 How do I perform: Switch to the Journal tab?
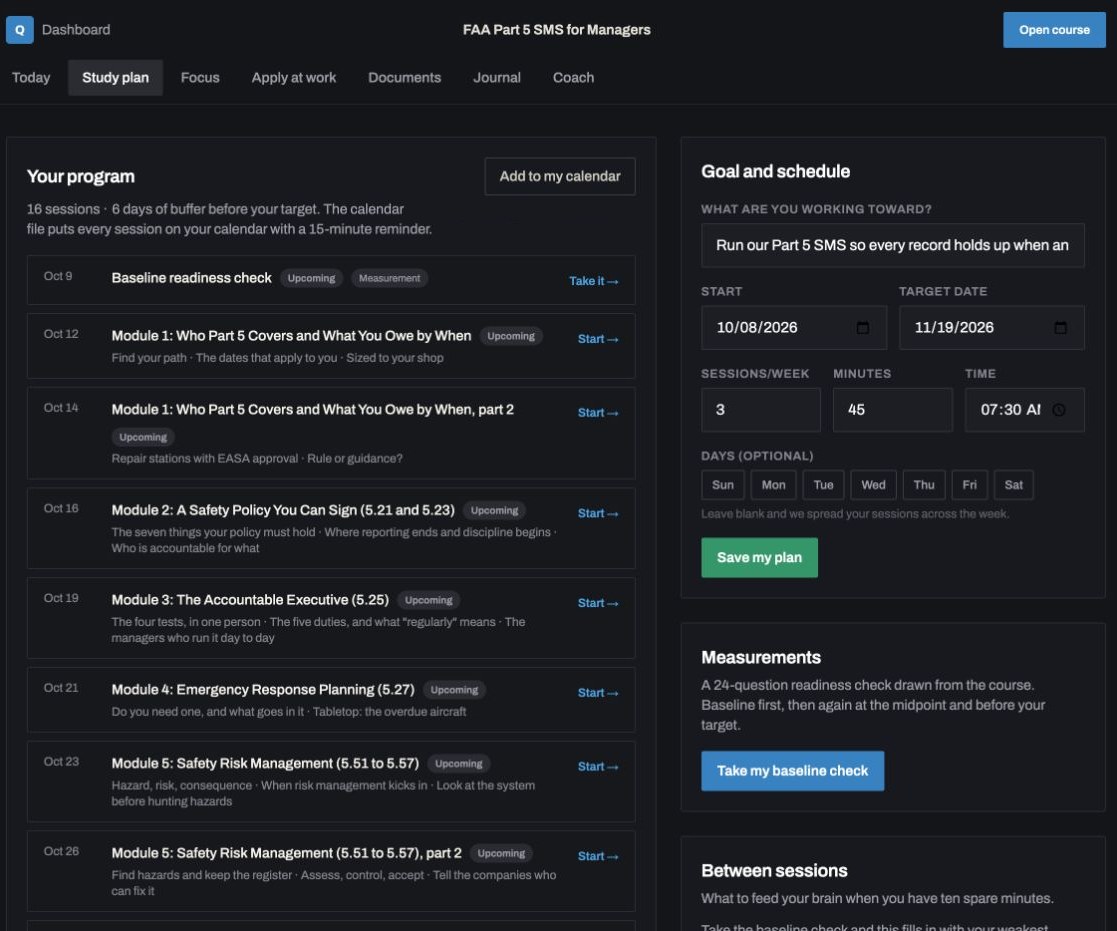point(497,78)
